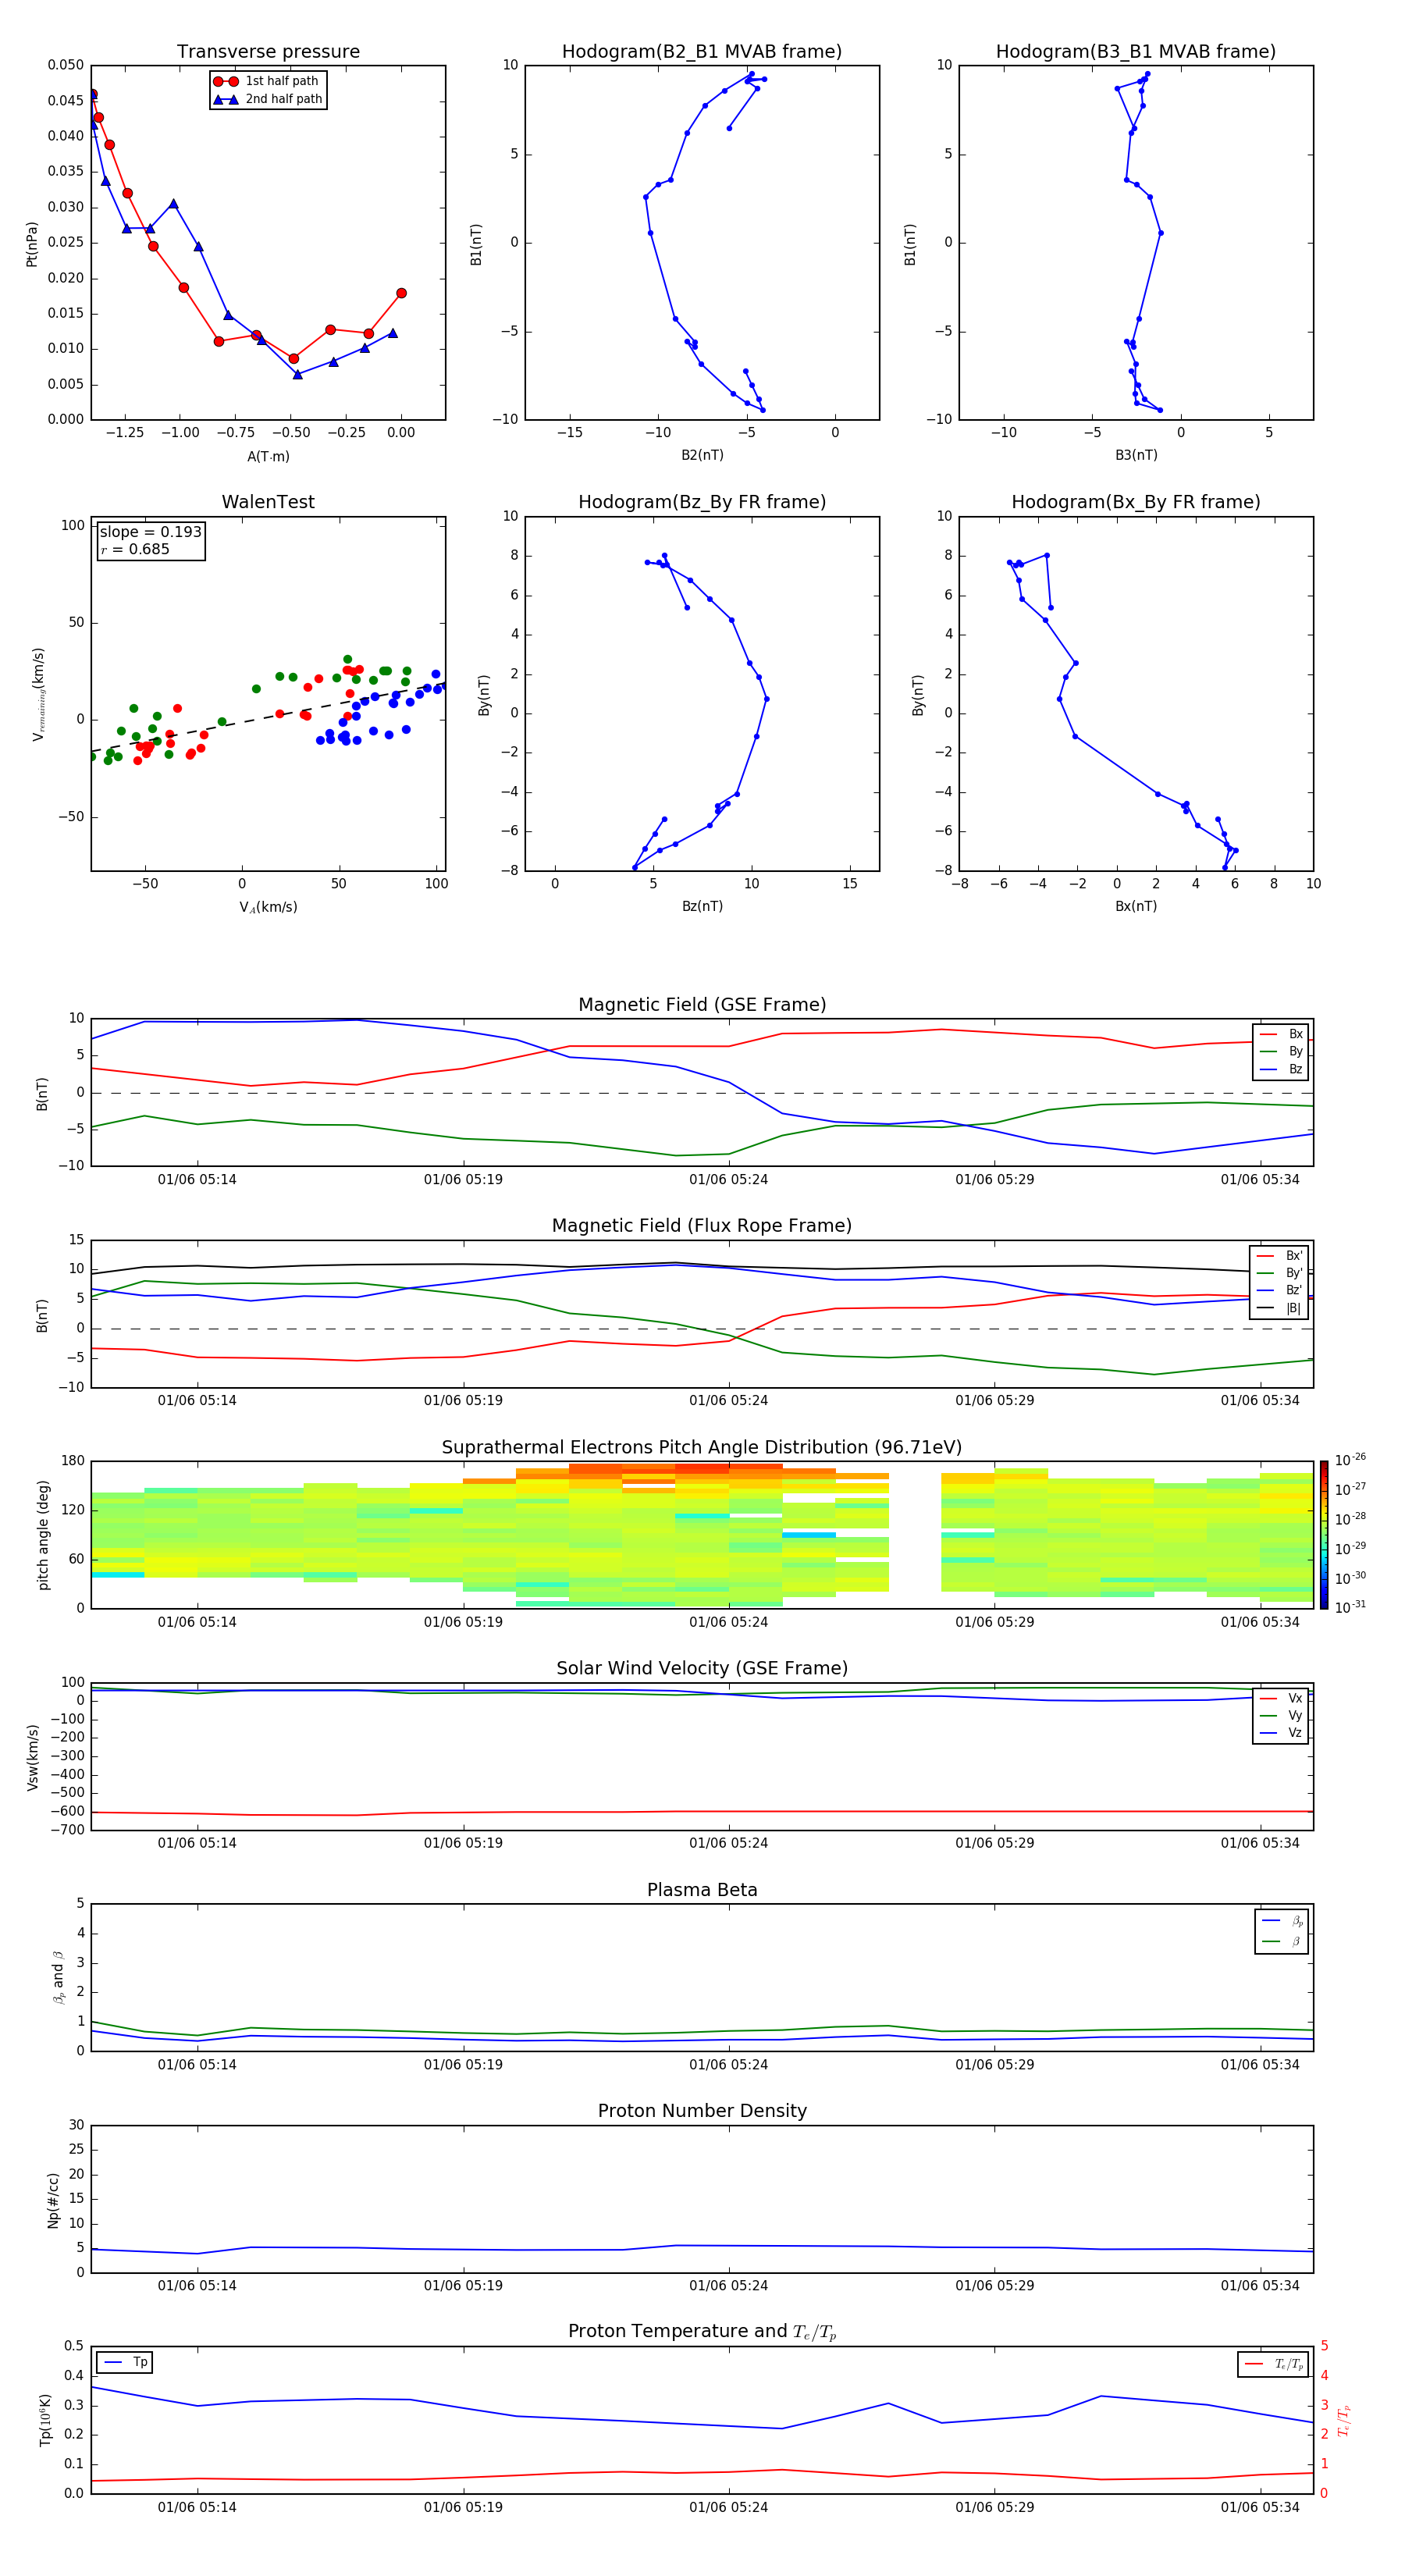Select the 'Tp(10^6K)' axis label

[45, 2420]
